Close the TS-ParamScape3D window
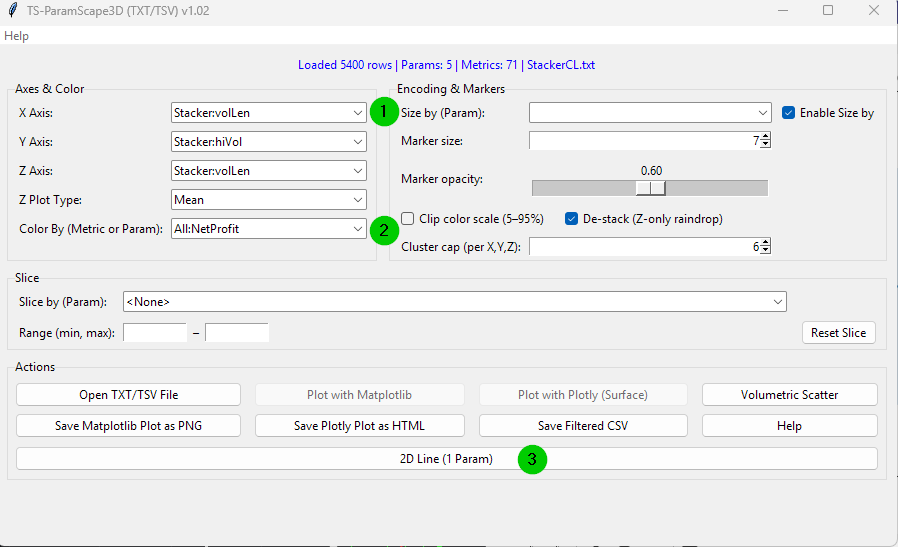 (x=873, y=10)
